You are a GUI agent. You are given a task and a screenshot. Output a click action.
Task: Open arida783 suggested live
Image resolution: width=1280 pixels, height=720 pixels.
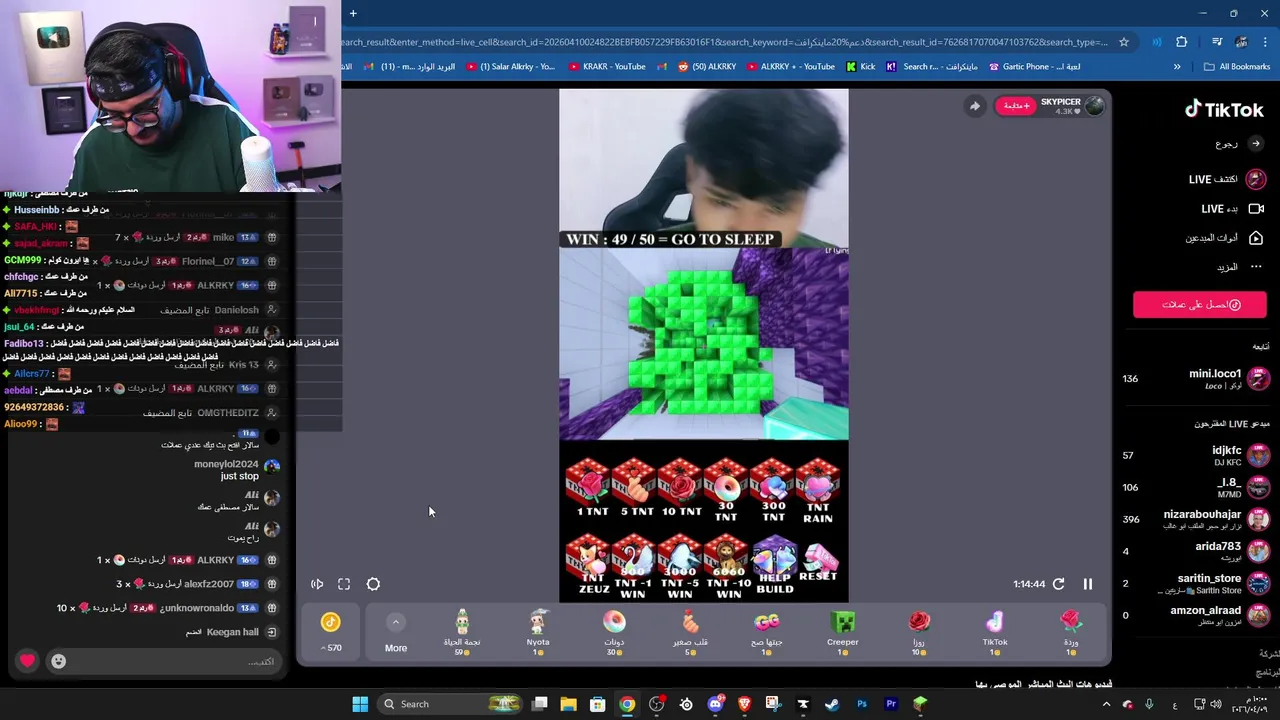point(1196,551)
